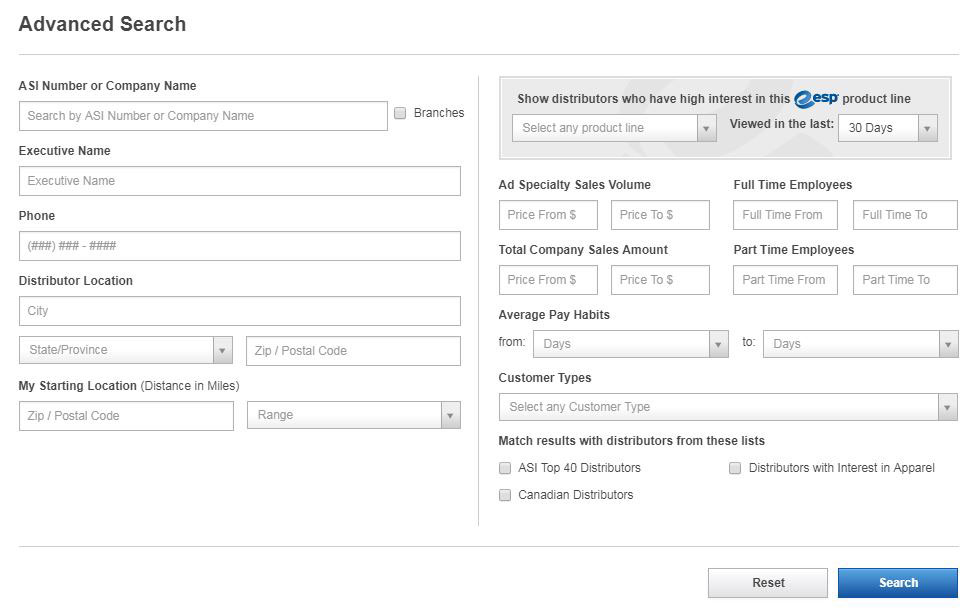The height and width of the screenshot is (613, 974).
Task: Click the Reset button
Action: point(768,583)
